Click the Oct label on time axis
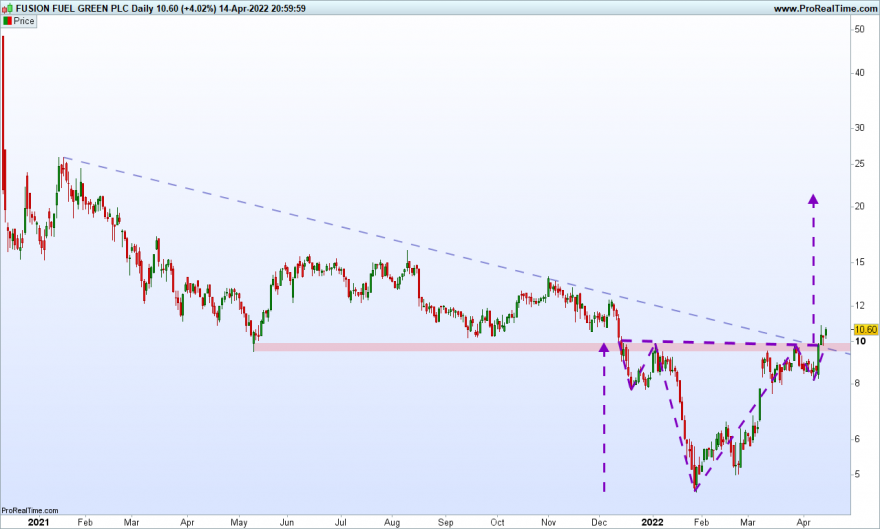 click(x=497, y=522)
